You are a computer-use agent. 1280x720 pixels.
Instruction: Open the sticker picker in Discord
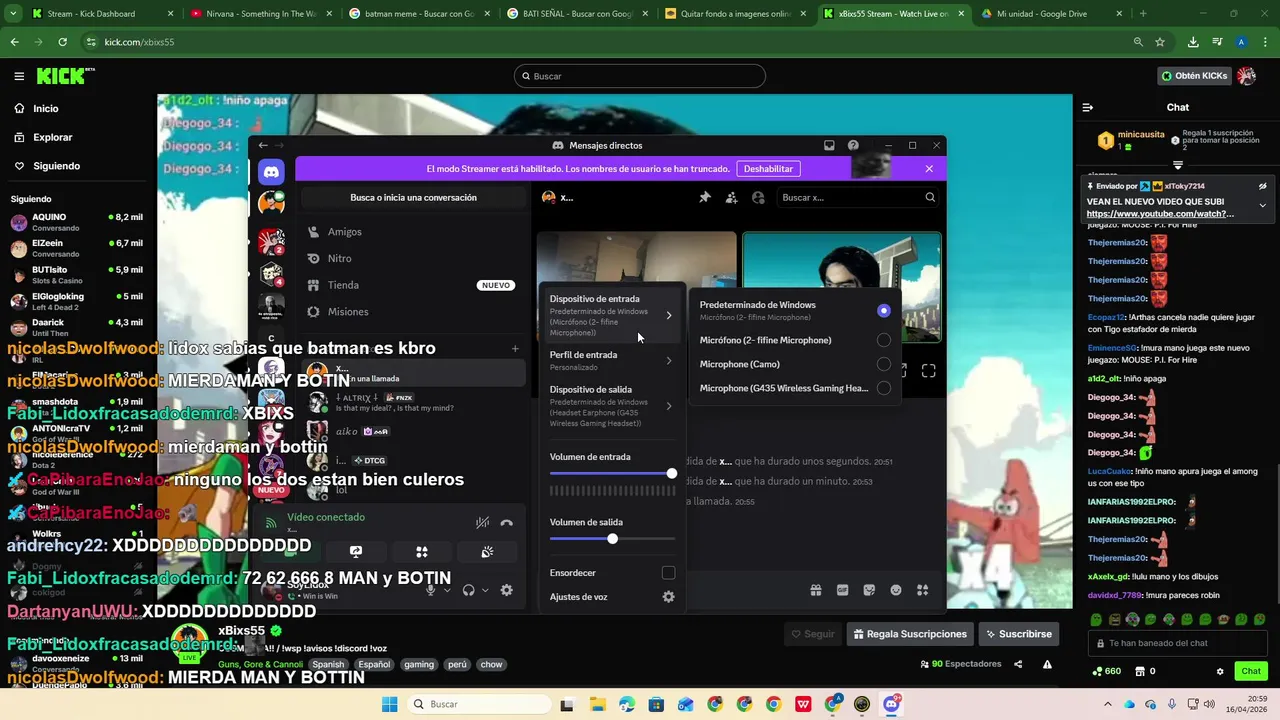pos(869,590)
